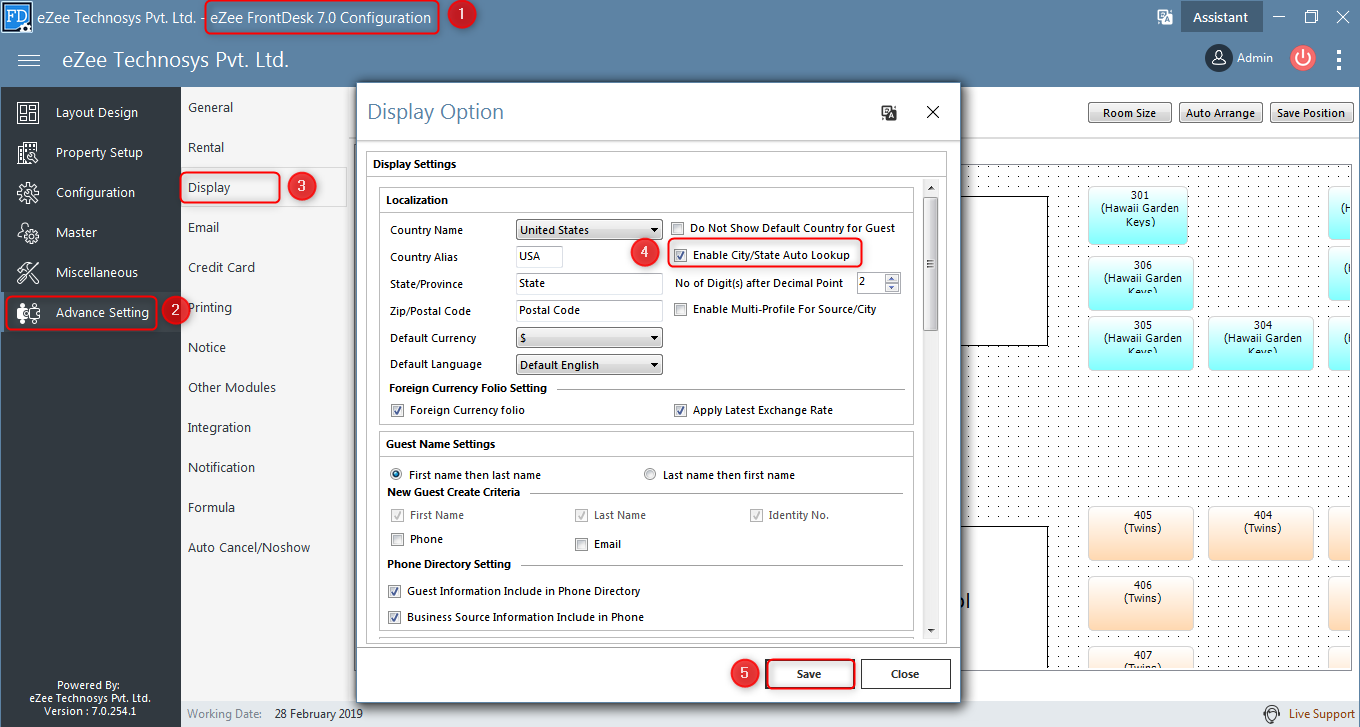Check the Email criteria checkbox
Viewport: 1360px width, 727px height.
pyautogui.click(x=581, y=544)
